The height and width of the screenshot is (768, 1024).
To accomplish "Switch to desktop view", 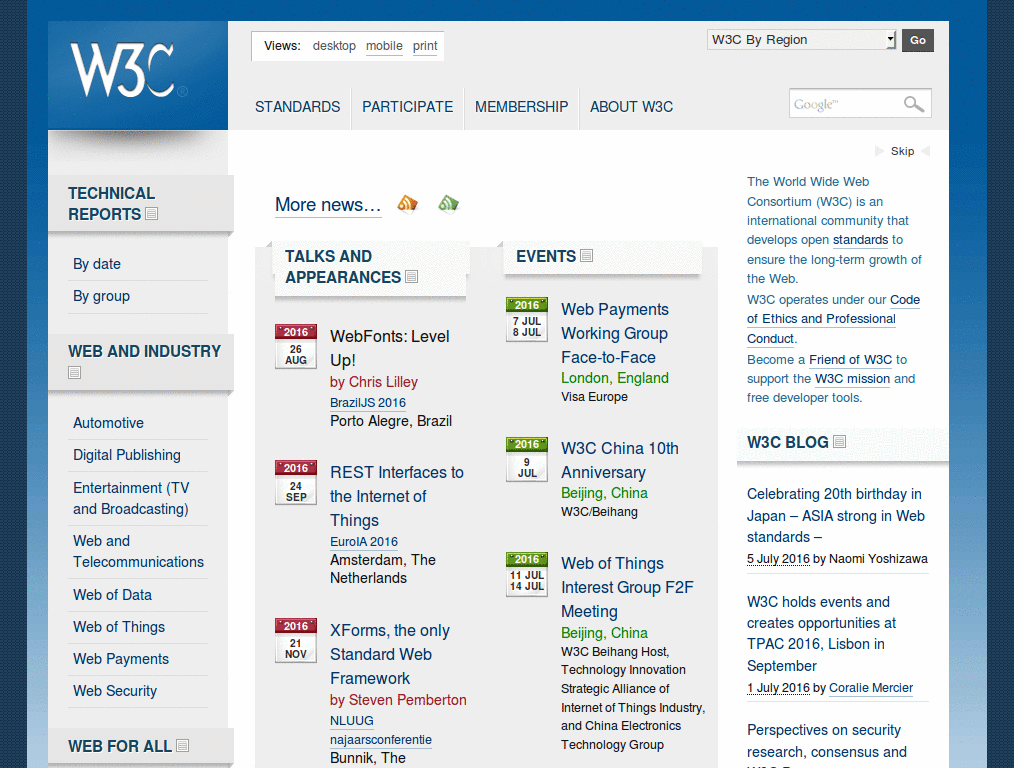I will click(x=334, y=46).
